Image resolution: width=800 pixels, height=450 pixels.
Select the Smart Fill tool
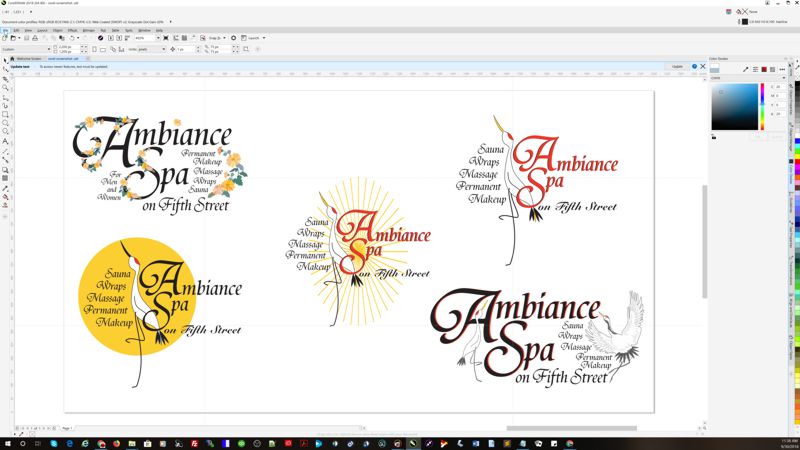point(6,205)
